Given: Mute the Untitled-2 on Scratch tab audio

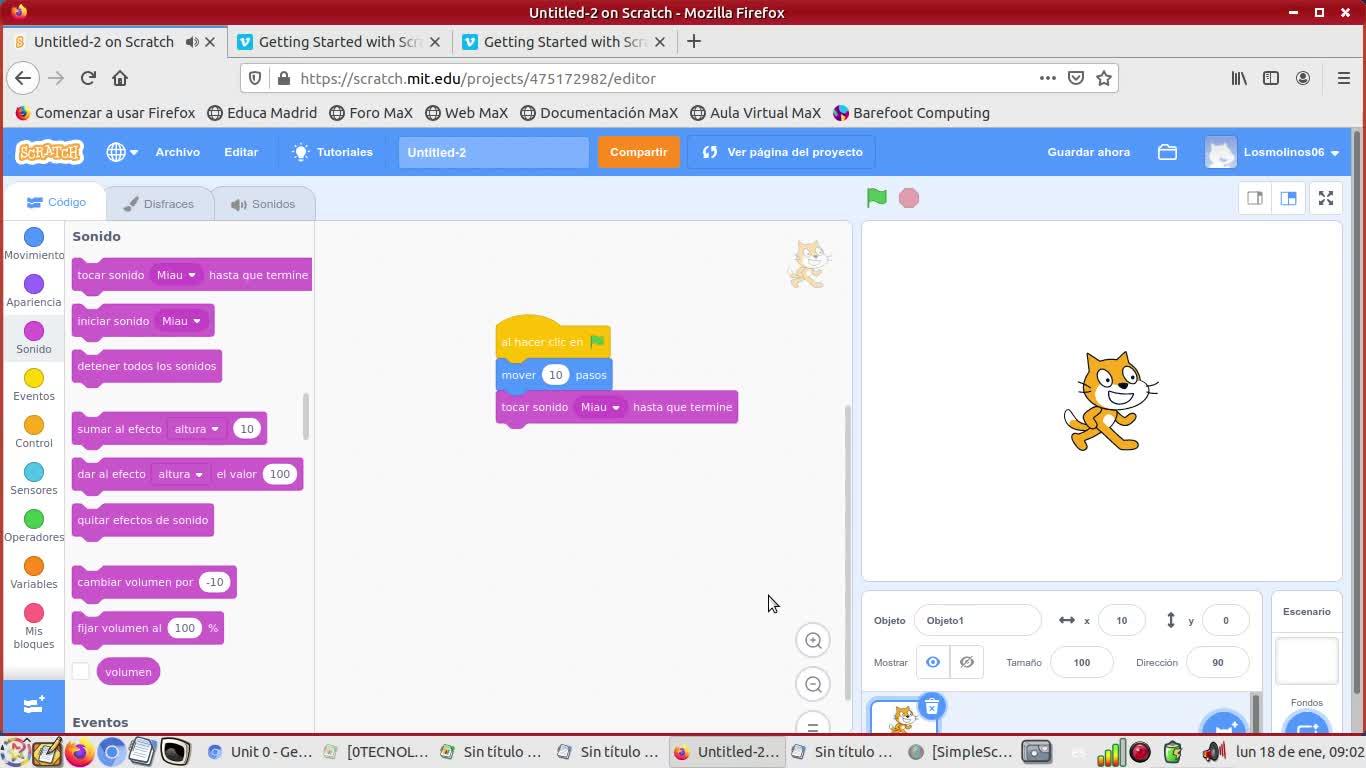Looking at the screenshot, I should [192, 42].
